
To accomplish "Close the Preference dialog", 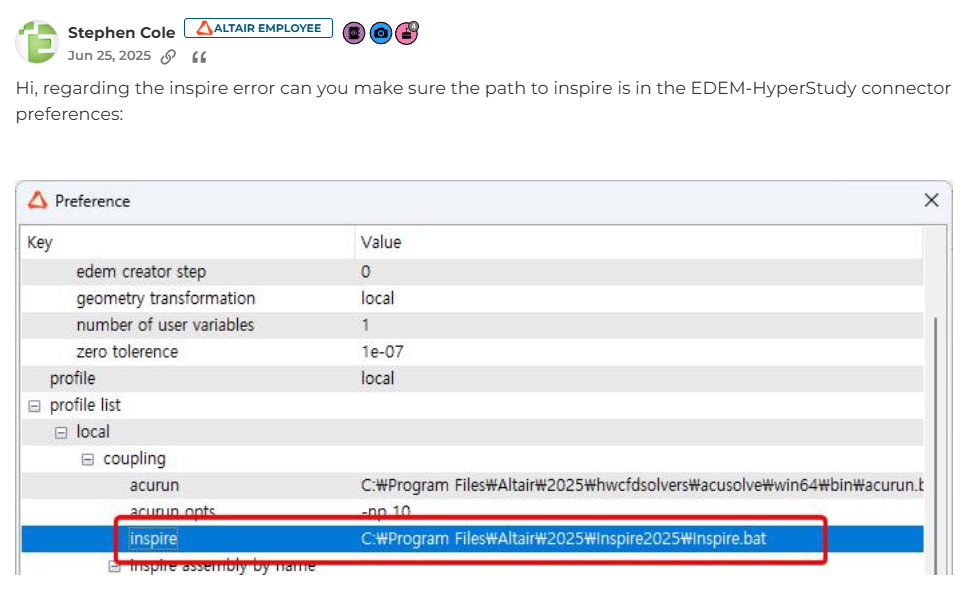I will tap(931, 200).
